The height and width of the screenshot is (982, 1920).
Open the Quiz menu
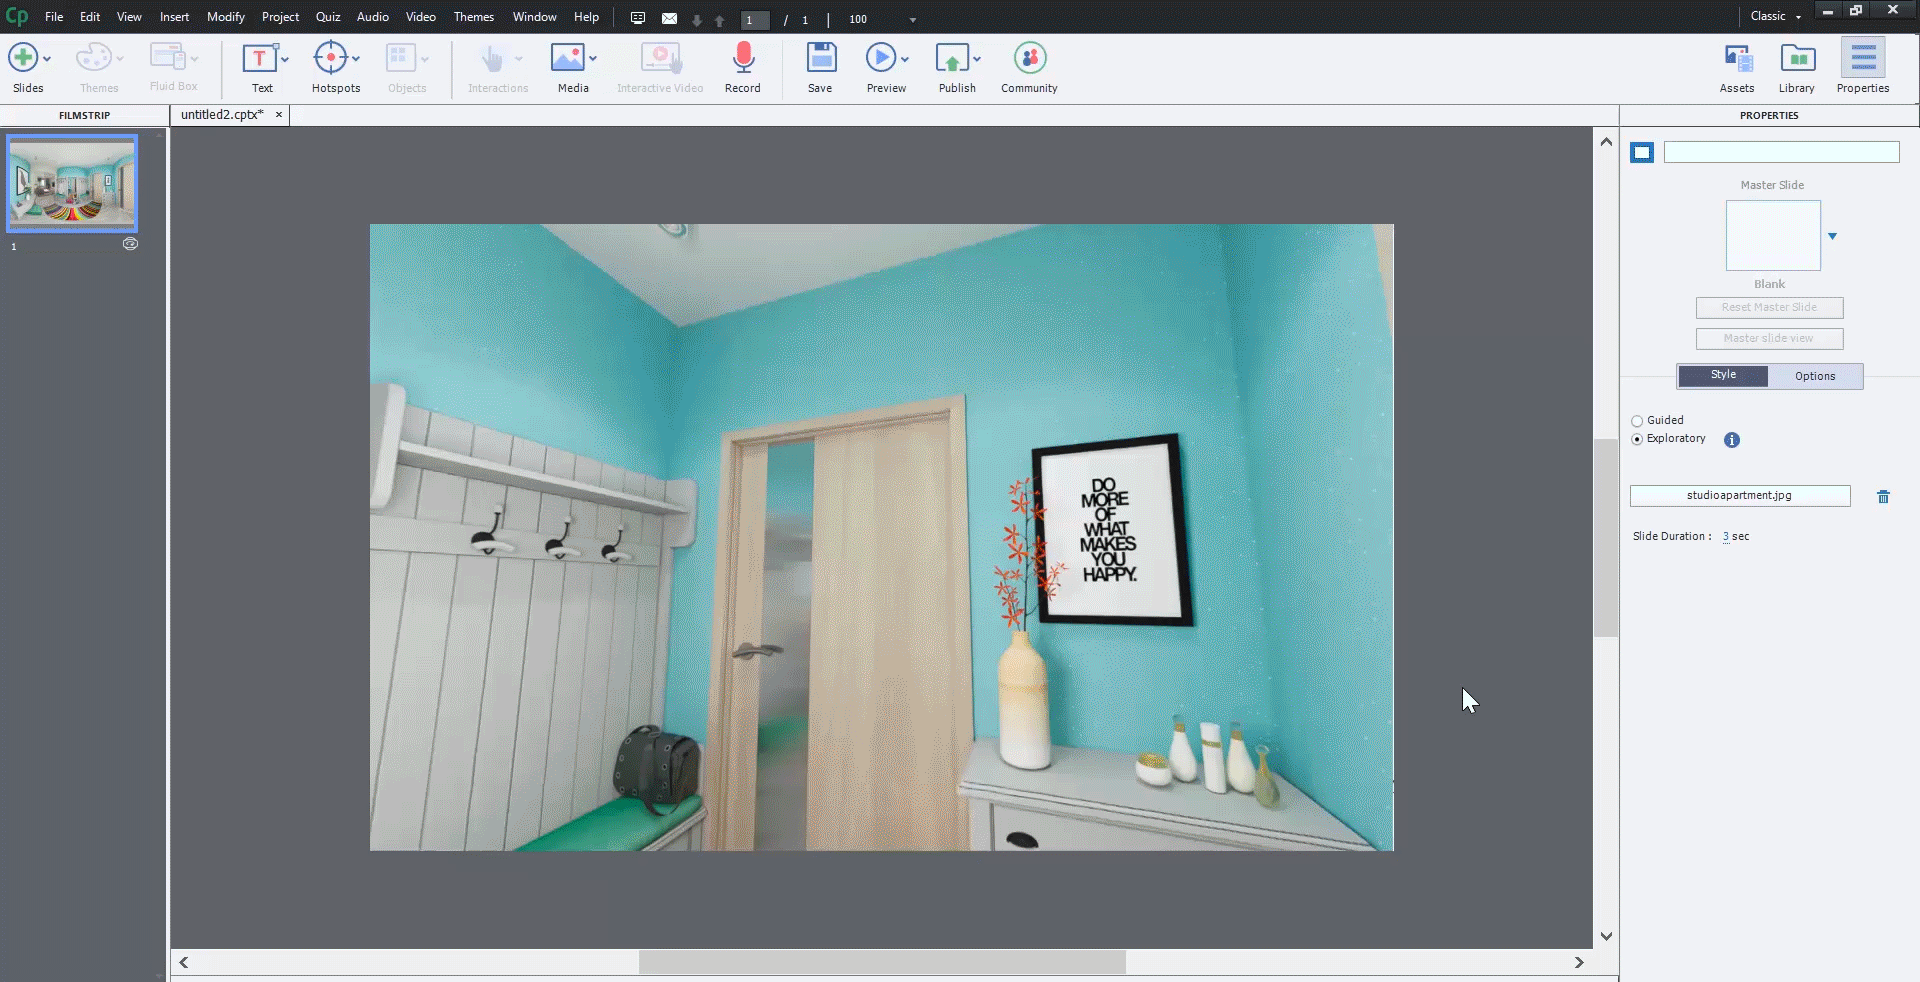click(328, 17)
